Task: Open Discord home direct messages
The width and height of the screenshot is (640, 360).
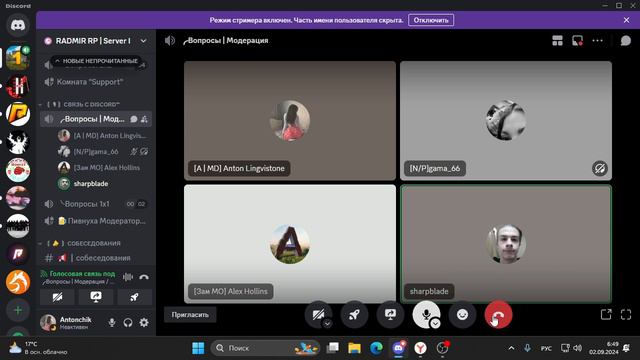Action: [18, 25]
